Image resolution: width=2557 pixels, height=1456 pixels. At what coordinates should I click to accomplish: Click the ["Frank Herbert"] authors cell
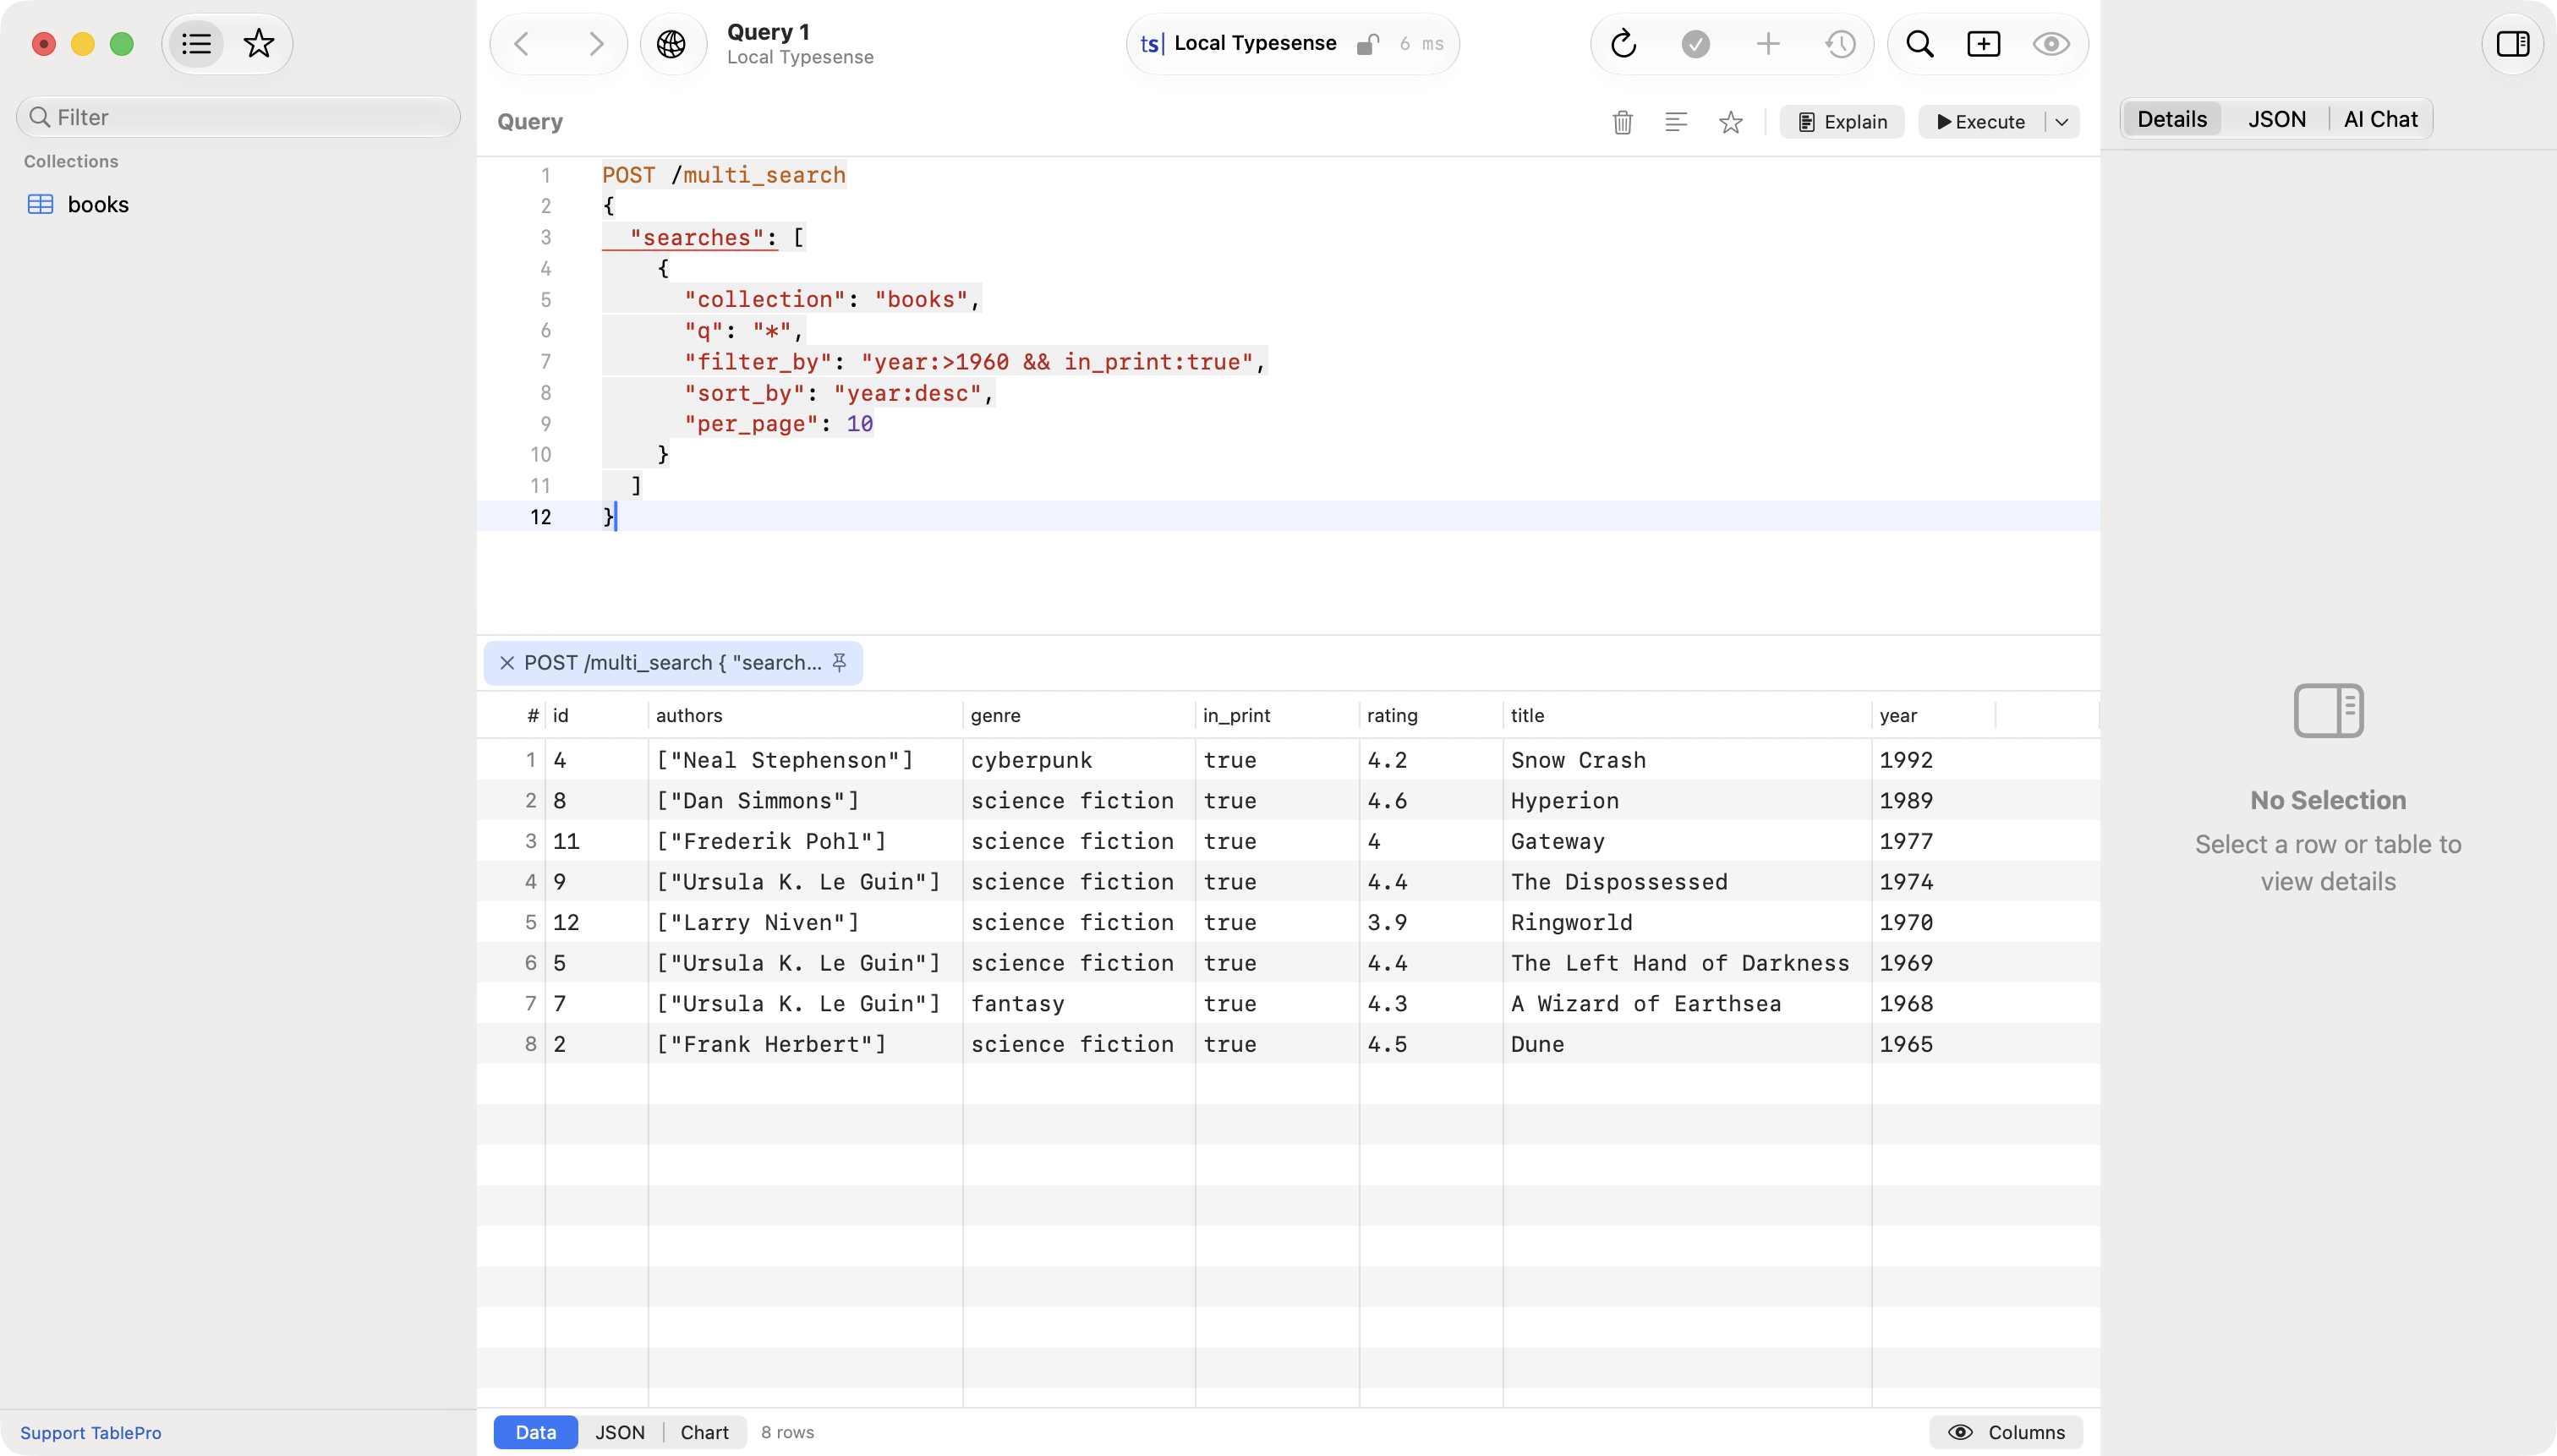pyautogui.click(x=805, y=1044)
